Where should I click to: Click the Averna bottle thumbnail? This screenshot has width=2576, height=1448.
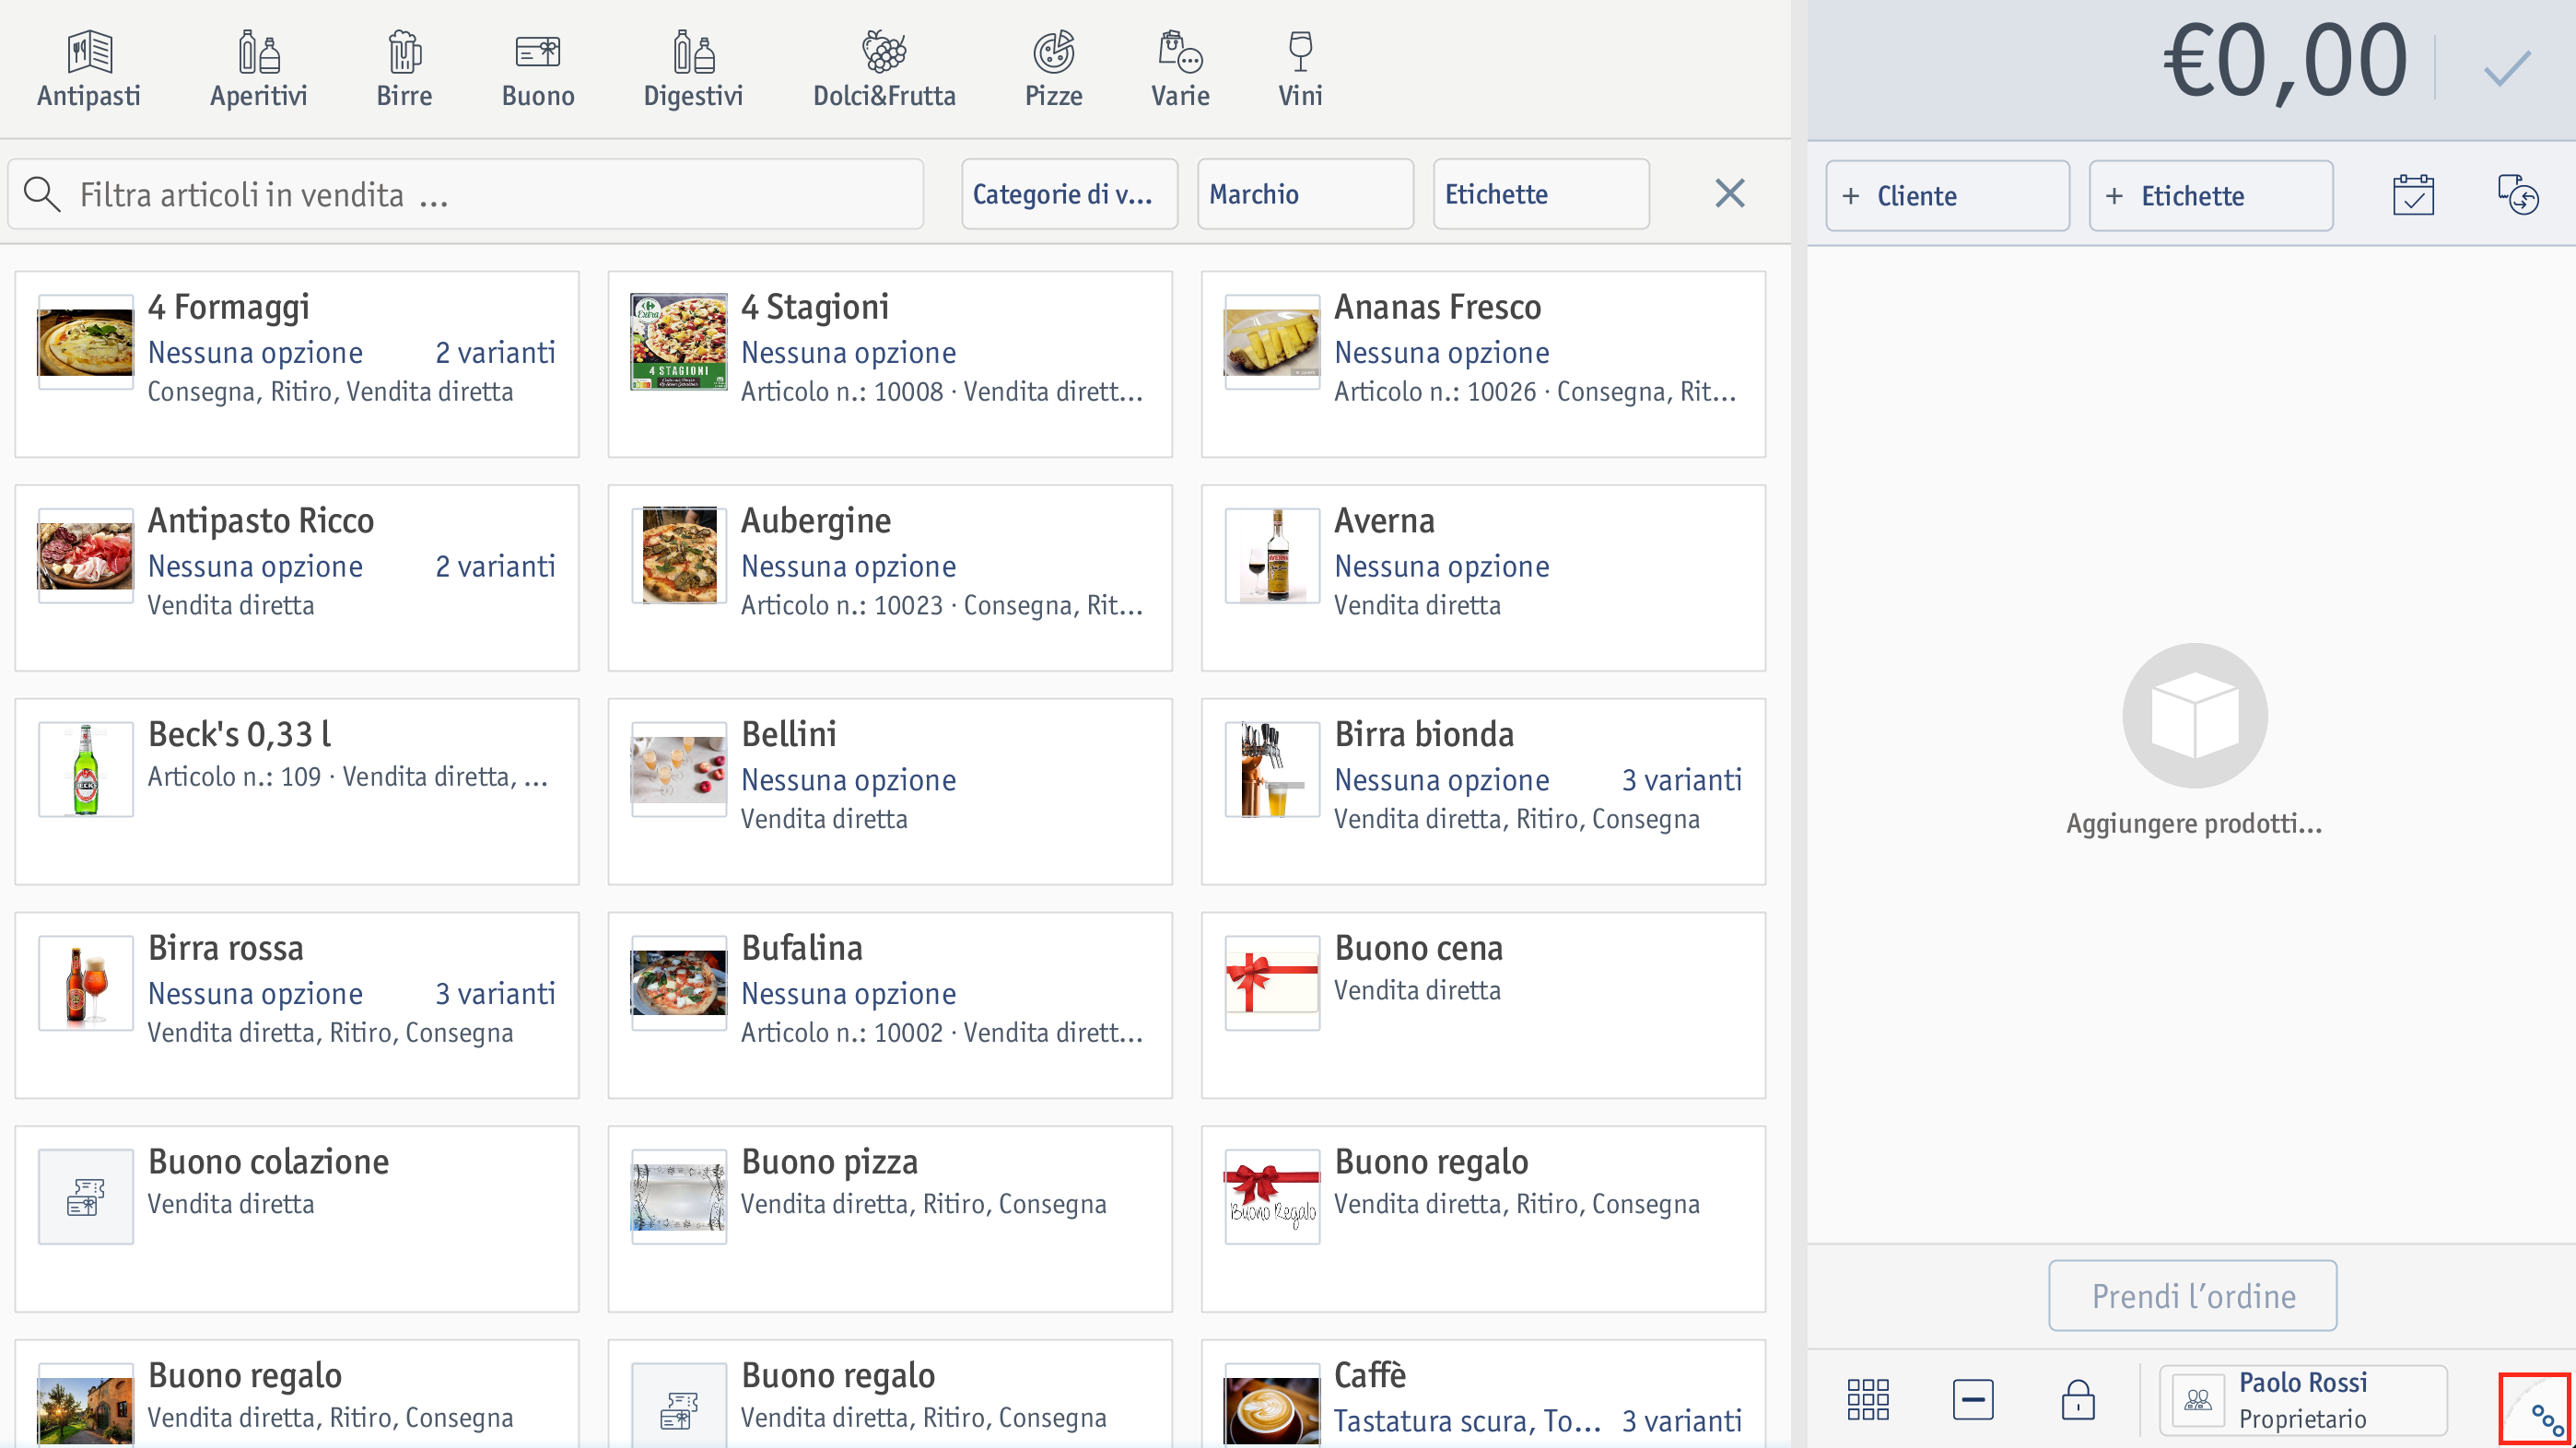(1271, 555)
